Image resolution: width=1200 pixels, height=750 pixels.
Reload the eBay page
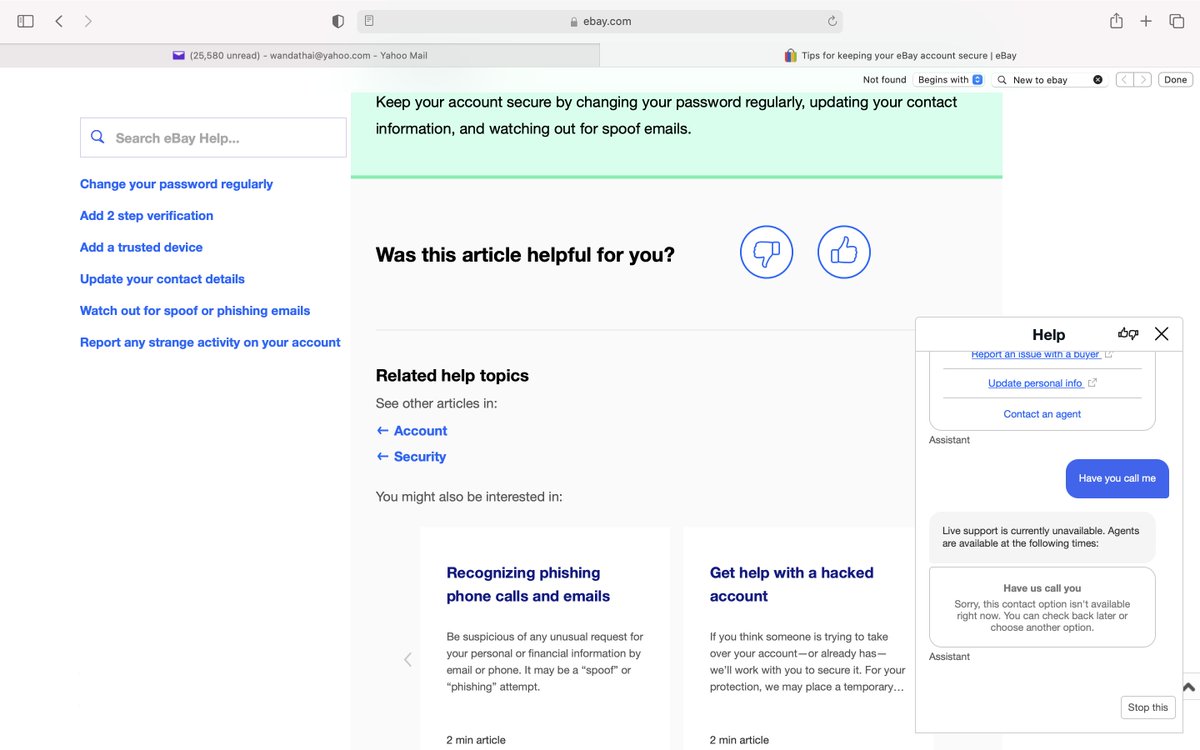click(832, 21)
